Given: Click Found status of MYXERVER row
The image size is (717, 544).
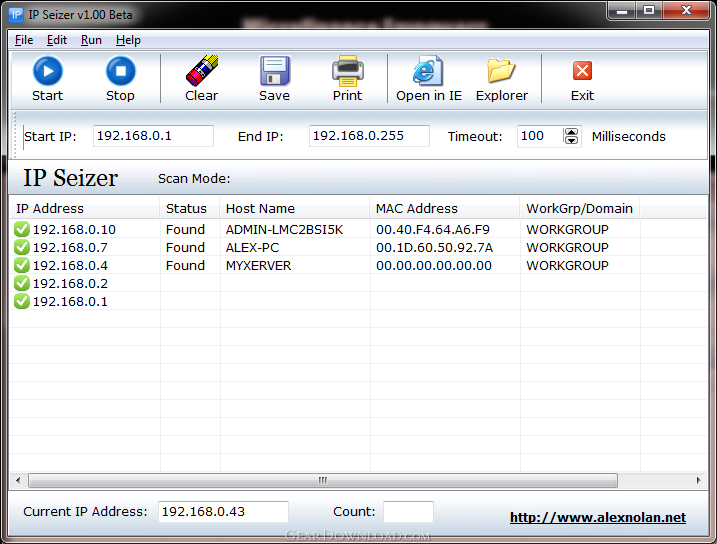Looking at the screenshot, I should pyautogui.click(x=185, y=266).
